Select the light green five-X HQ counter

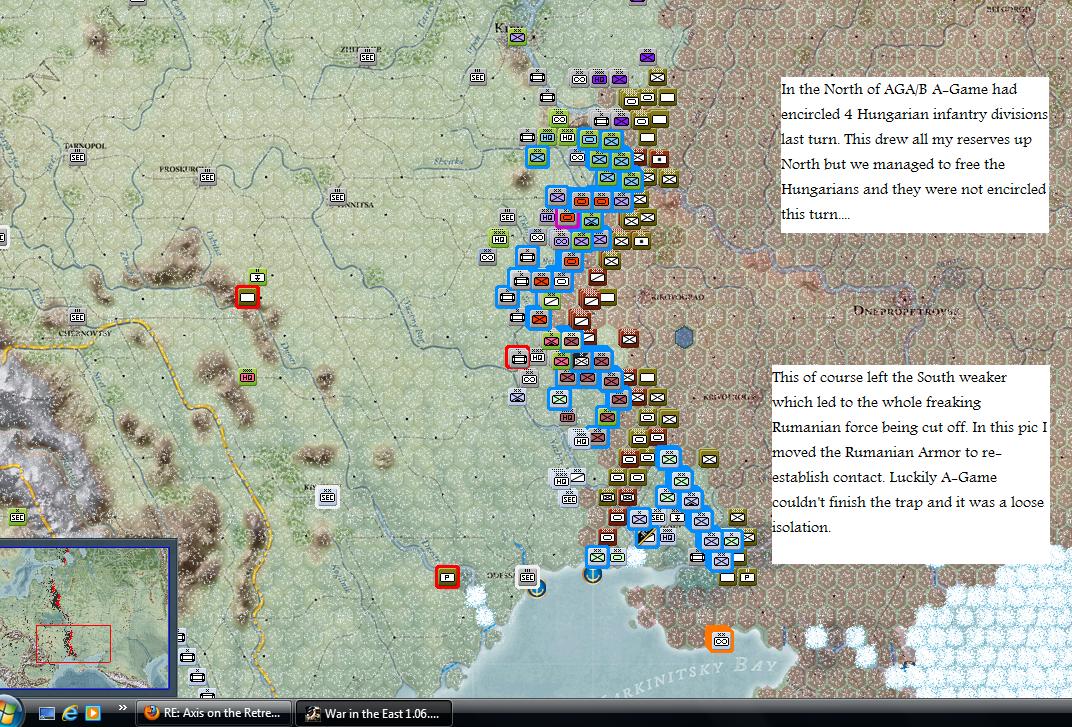tap(499, 238)
